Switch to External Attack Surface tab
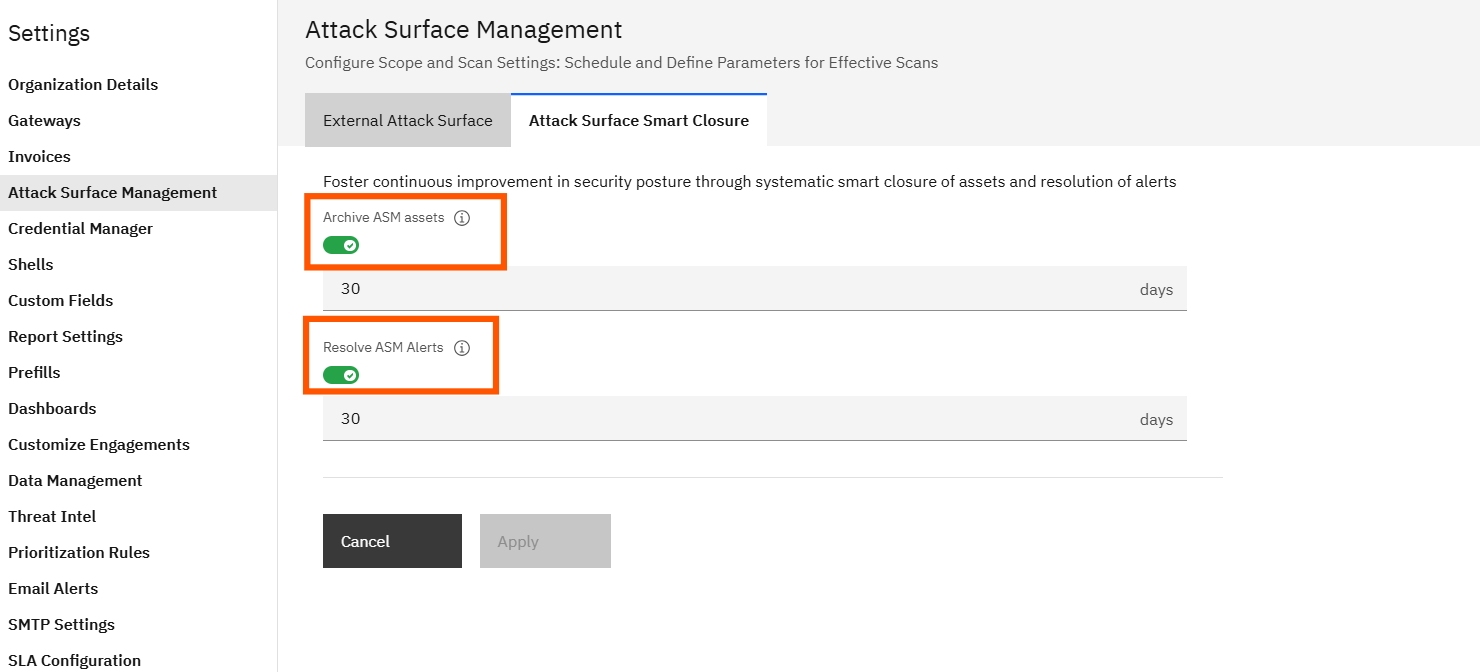1480x672 pixels. pyautogui.click(x=407, y=121)
